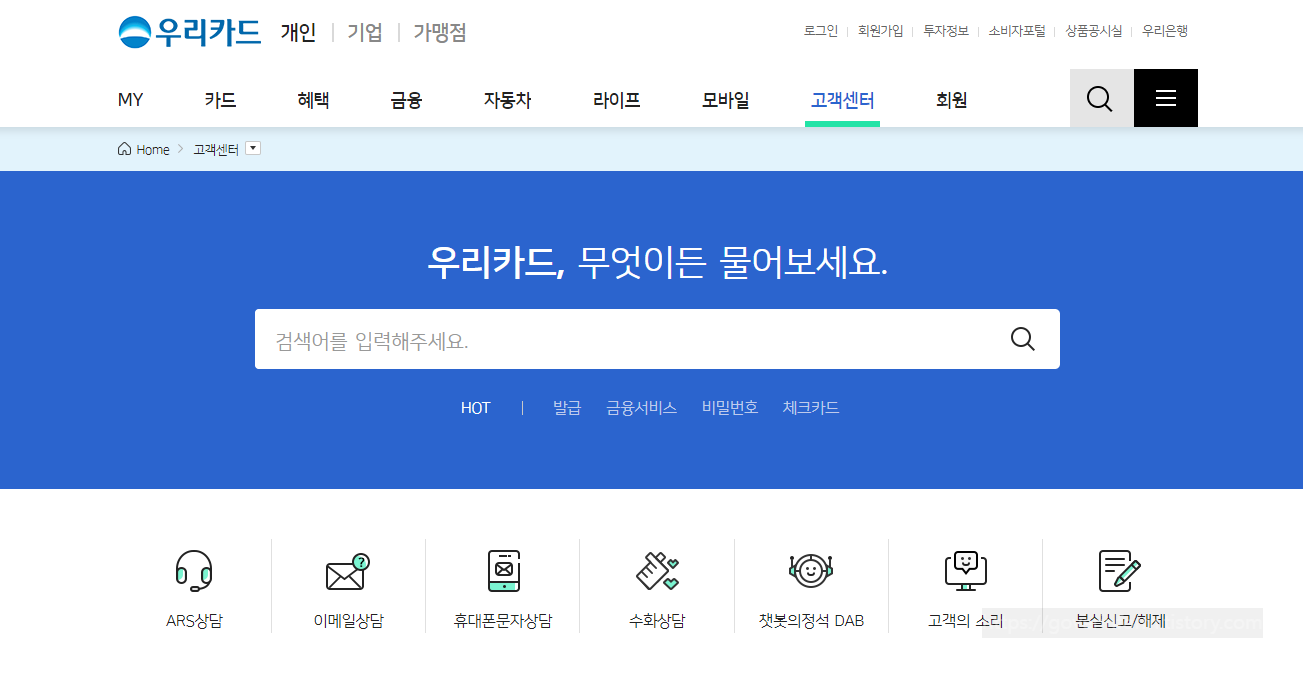The height and width of the screenshot is (678, 1303).
Task: Click the Home breadcrumb text
Action: coord(153,149)
